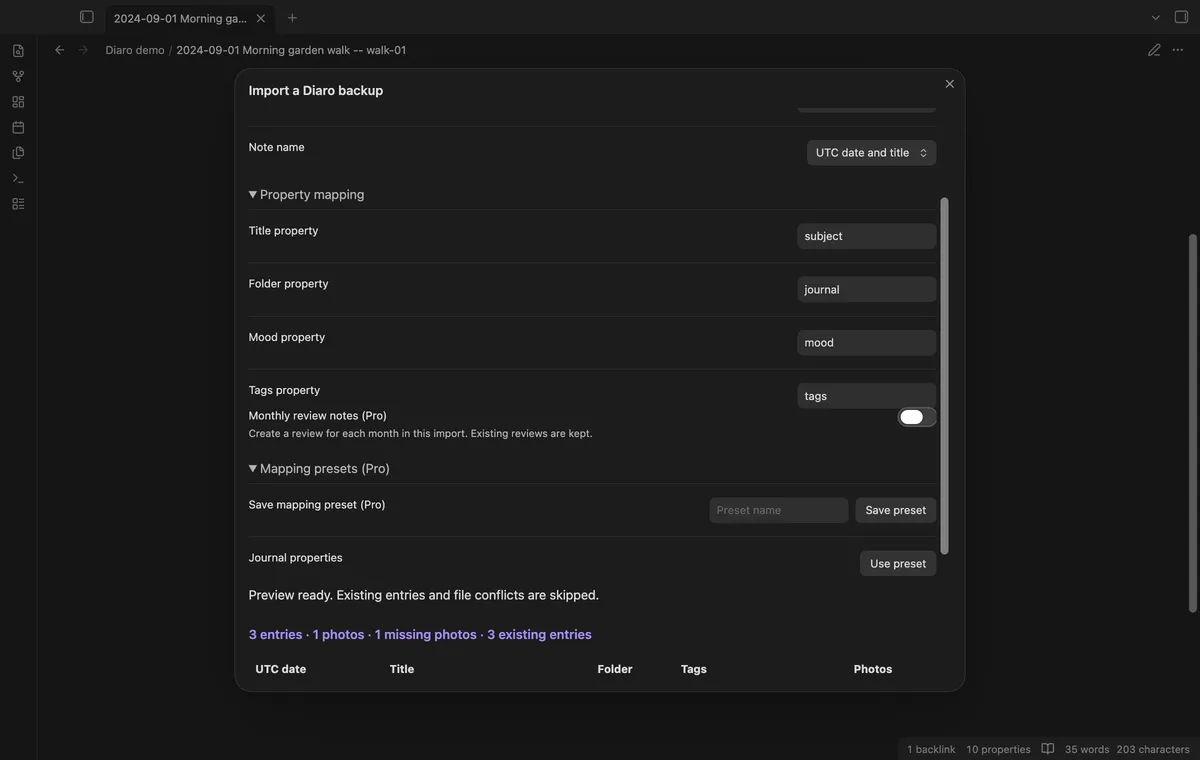The width and height of the screenshot is (1200, 760).
Task: Open quick switcher ribbon icon
Action: click(x=18, y=51)
